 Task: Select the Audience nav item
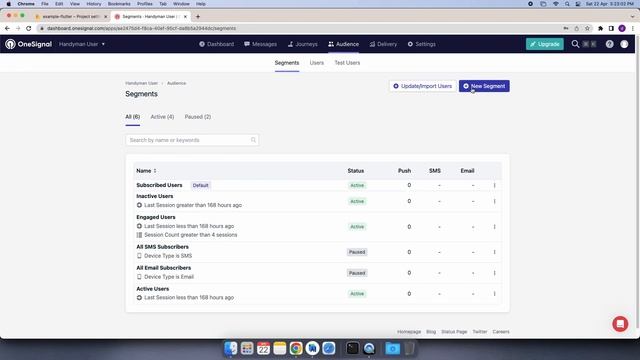(343, 44)
